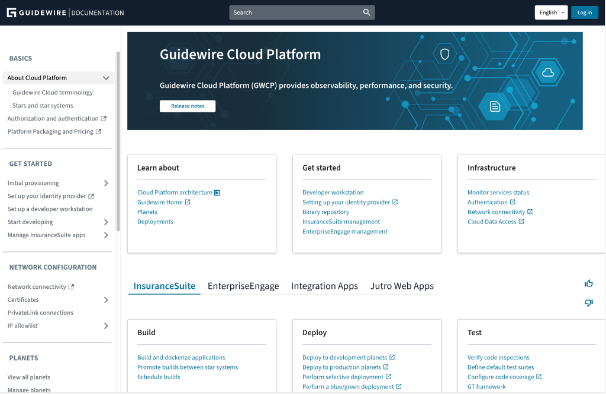This screenshot has width=606, height=394.
Task: Open Promote builds between star systems link
Action: [x=188, y=367]
